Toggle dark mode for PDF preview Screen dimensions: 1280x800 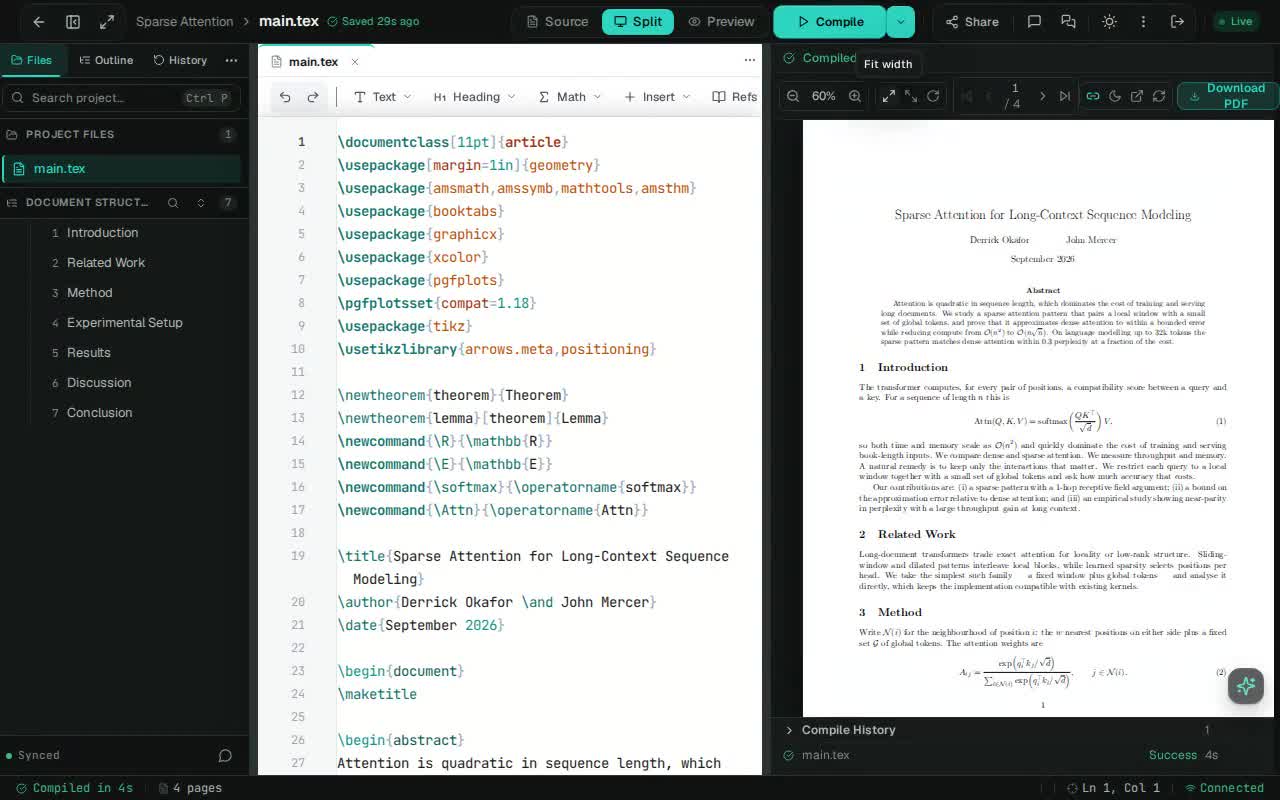(x=1115, y=96)
